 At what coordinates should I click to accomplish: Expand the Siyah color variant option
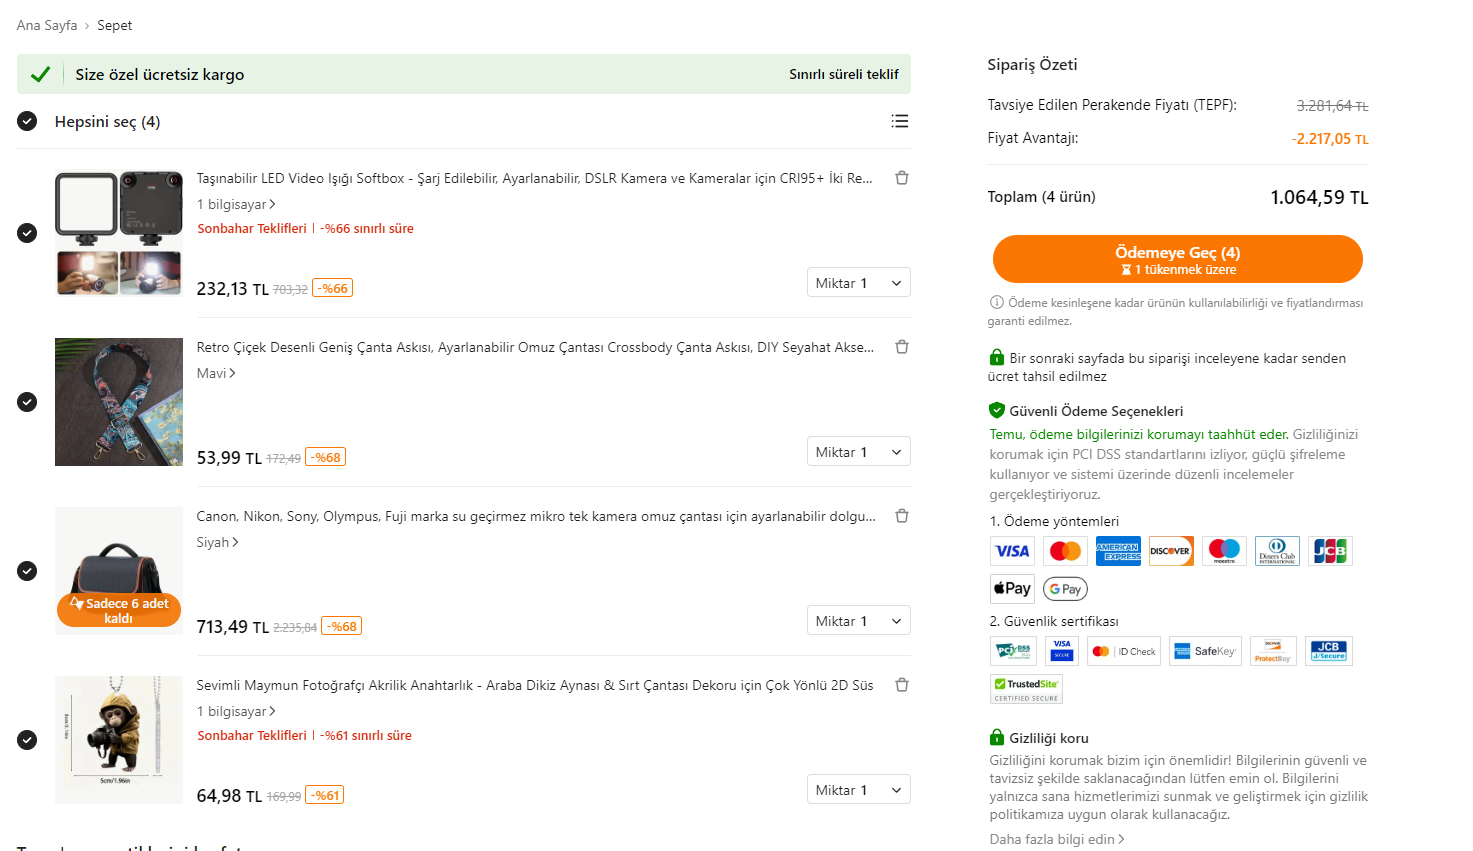[x=217, y=542]
